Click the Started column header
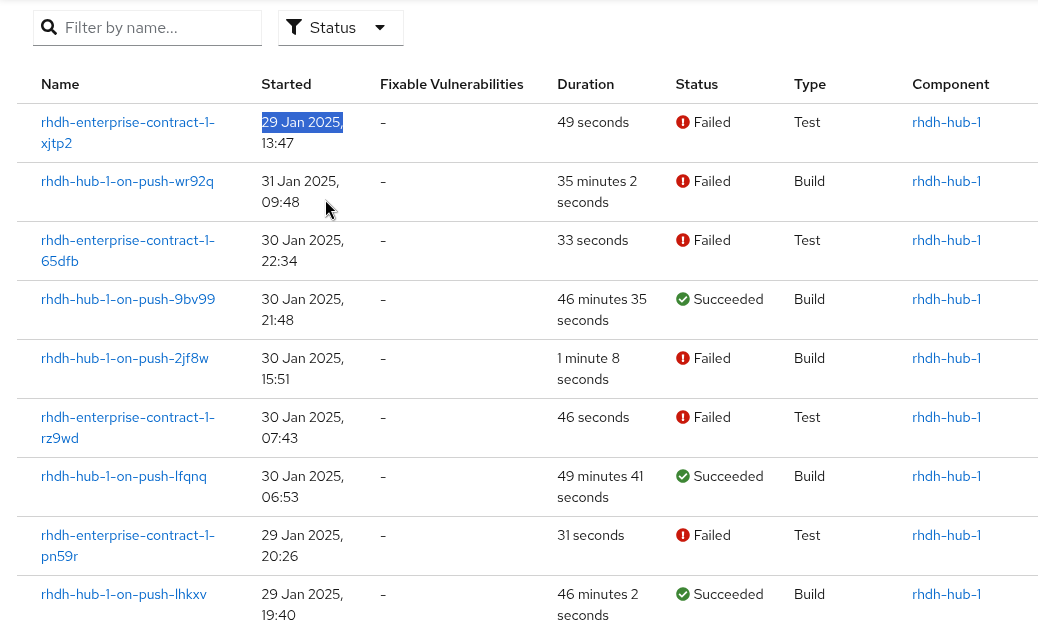 tap(286, 85)
